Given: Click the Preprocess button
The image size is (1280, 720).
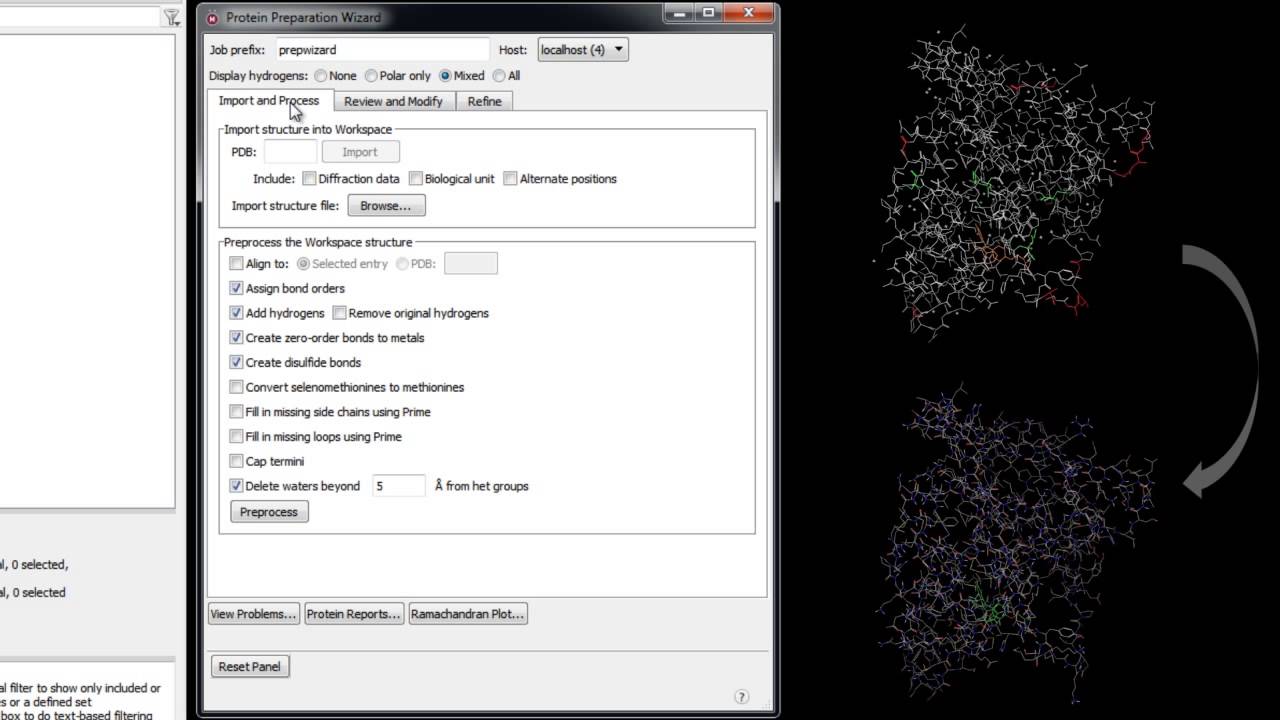Looking at the screenshot, I should [x=269, y=512].
